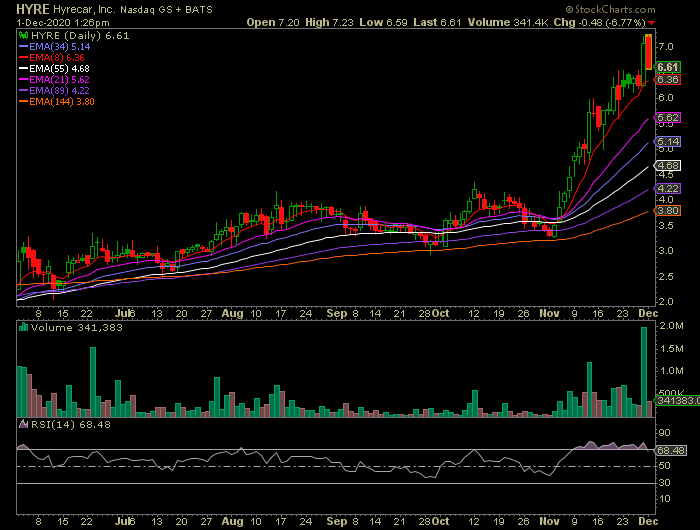Click the 10 RSI axis label

[x=664, y=499]
